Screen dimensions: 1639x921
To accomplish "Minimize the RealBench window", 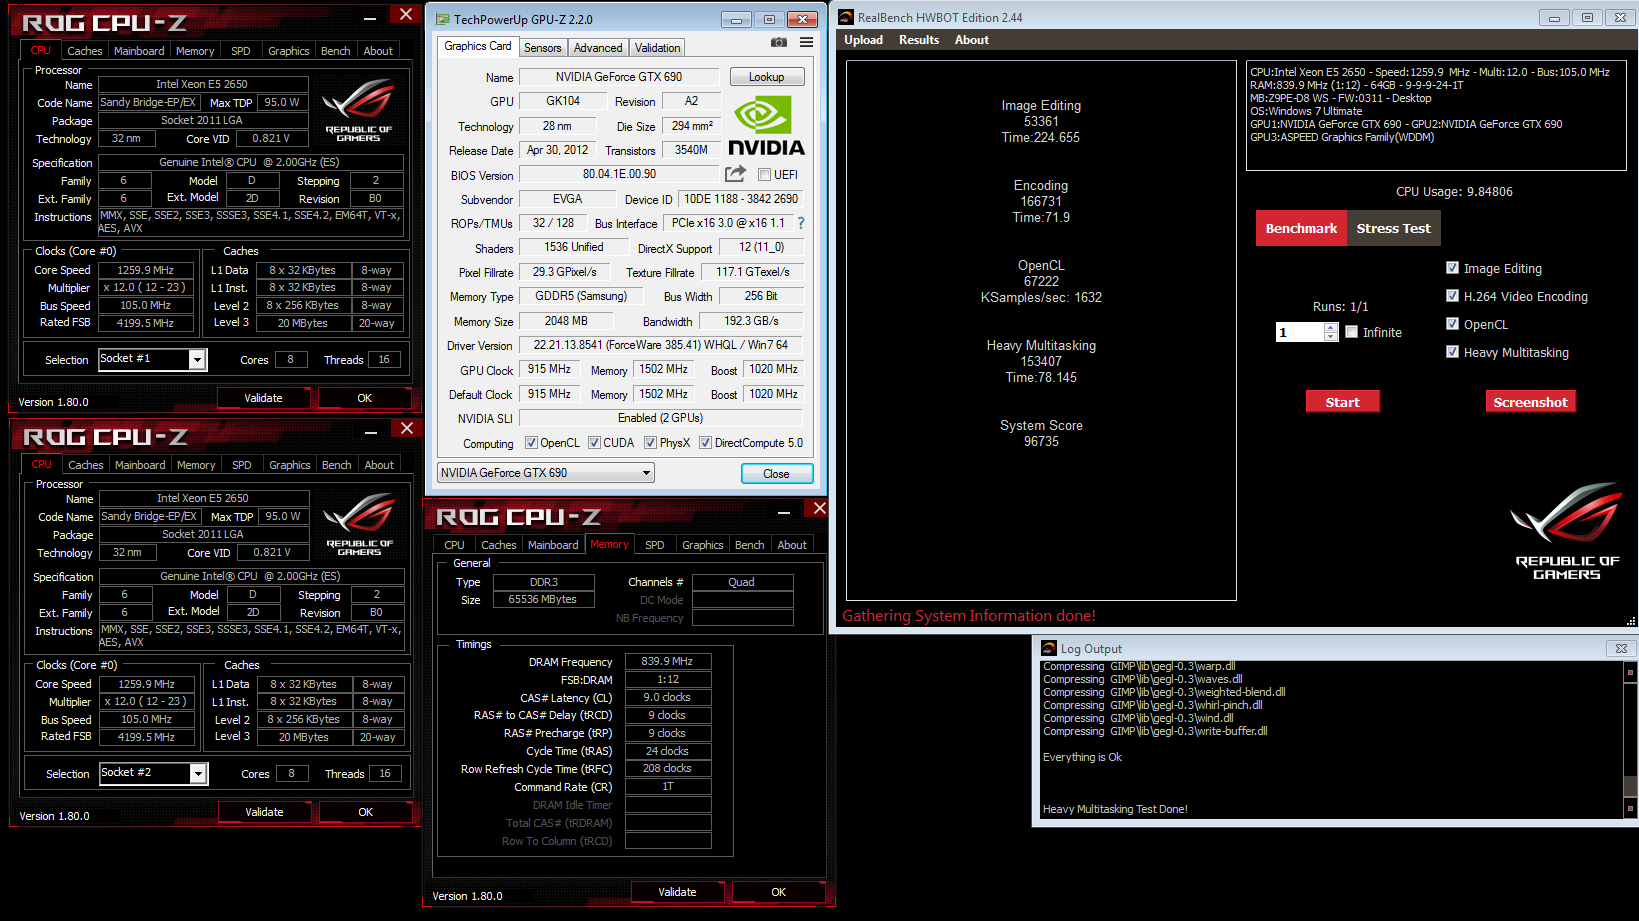I will (x=1553, y=17).
